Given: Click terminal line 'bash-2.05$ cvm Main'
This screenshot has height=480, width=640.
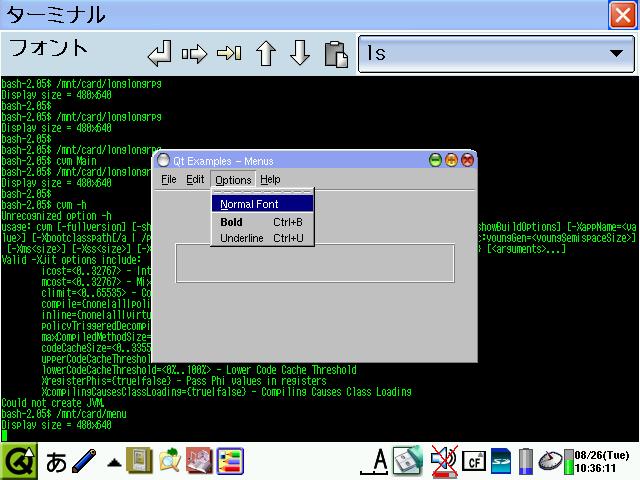Looking at the screenshot, I should (x=49, y=160).
